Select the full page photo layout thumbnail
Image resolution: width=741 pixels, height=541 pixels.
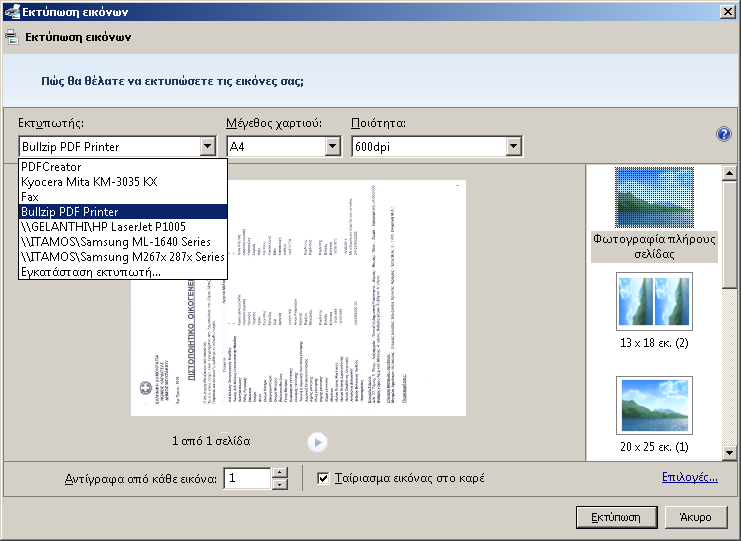click(654, 199)
